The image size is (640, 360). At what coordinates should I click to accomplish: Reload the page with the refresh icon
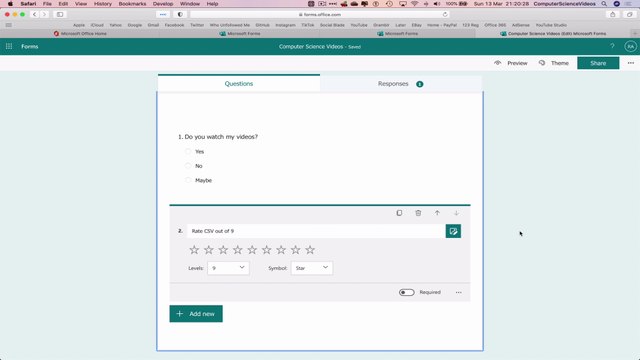(445, 14)
